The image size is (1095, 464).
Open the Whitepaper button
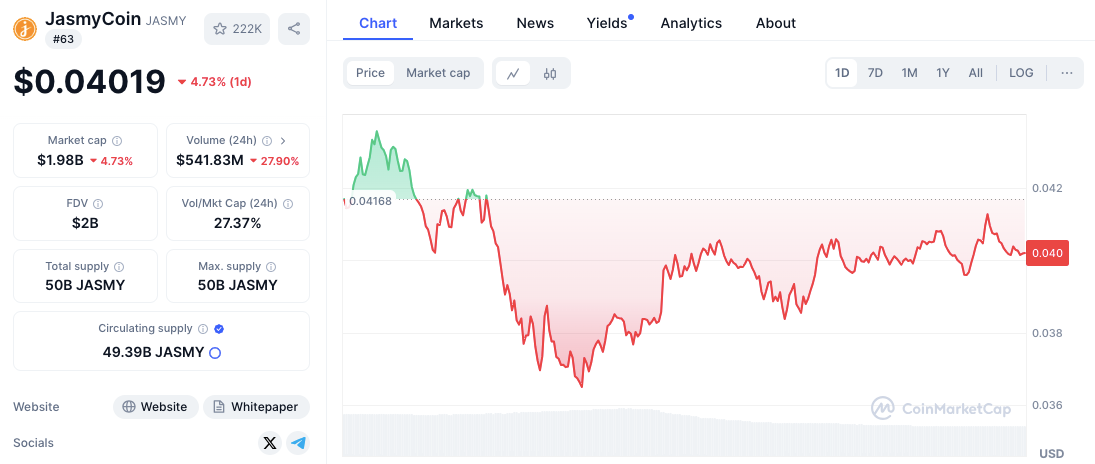pyautogui.click(x=256, y=407)
